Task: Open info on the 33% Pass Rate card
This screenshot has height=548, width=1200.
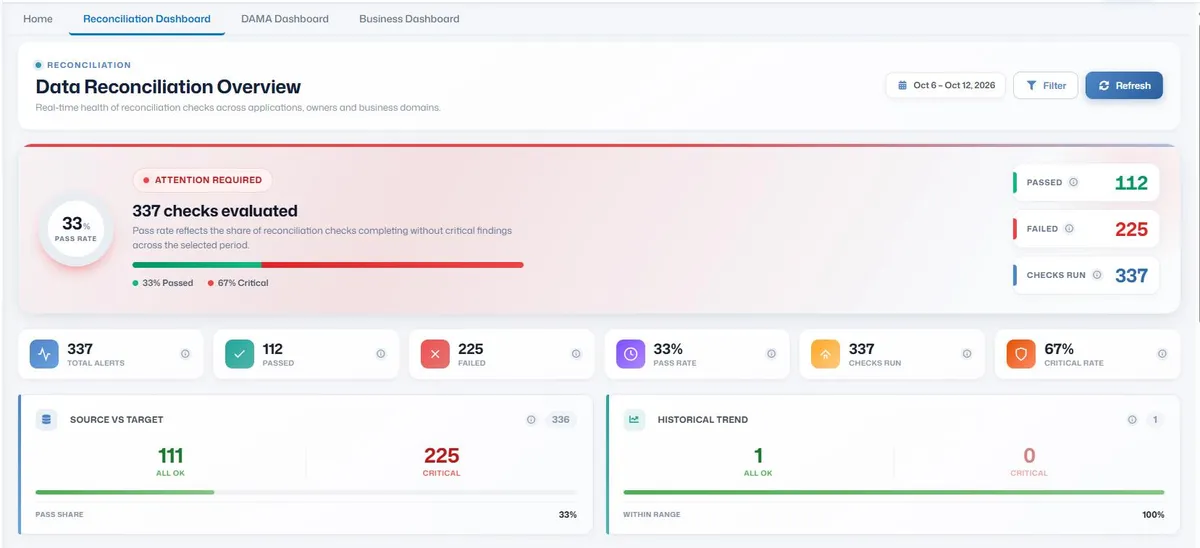Action: point(771,354)
